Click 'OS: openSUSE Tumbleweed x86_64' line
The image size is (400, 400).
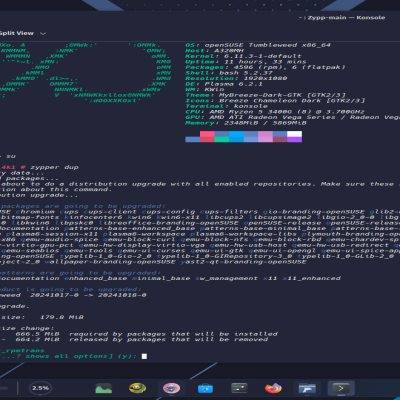258,45
